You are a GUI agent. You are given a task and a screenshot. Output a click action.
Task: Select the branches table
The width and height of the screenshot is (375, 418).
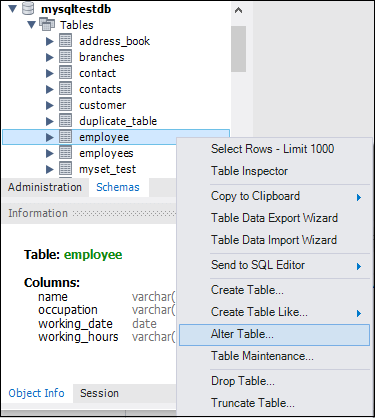point(102,57)
